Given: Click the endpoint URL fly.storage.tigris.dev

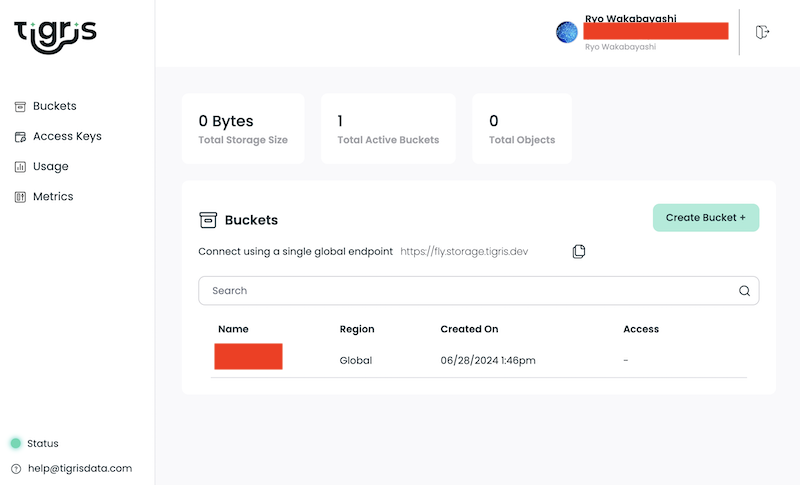Looking at the screenshot, I should pos(464,251).
